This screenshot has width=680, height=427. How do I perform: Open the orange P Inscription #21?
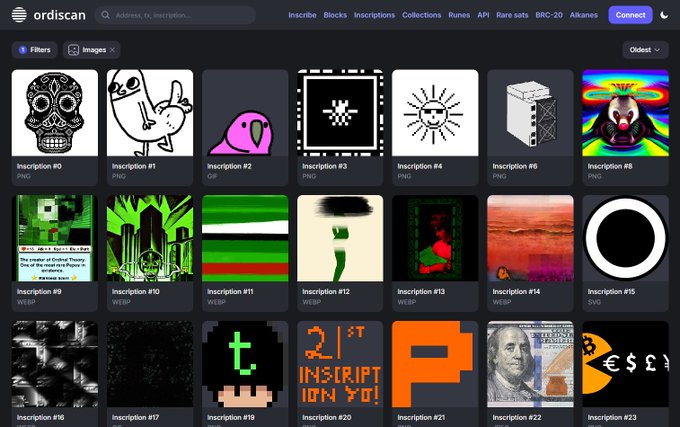click(x=435, y=364)
